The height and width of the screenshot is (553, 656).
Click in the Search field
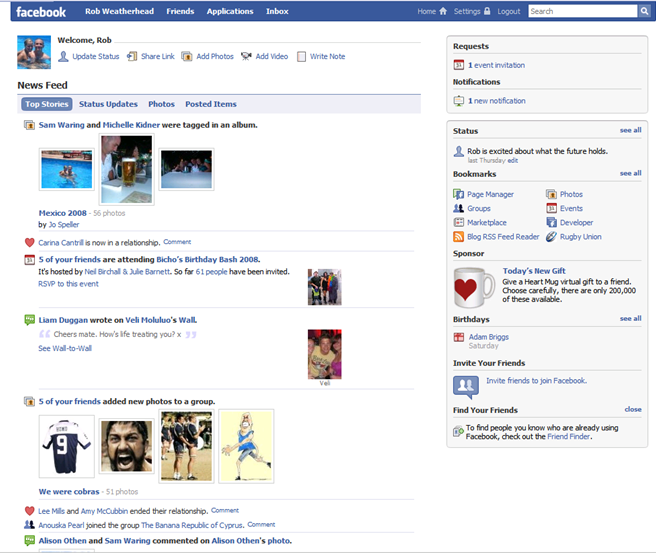[582, 11]
